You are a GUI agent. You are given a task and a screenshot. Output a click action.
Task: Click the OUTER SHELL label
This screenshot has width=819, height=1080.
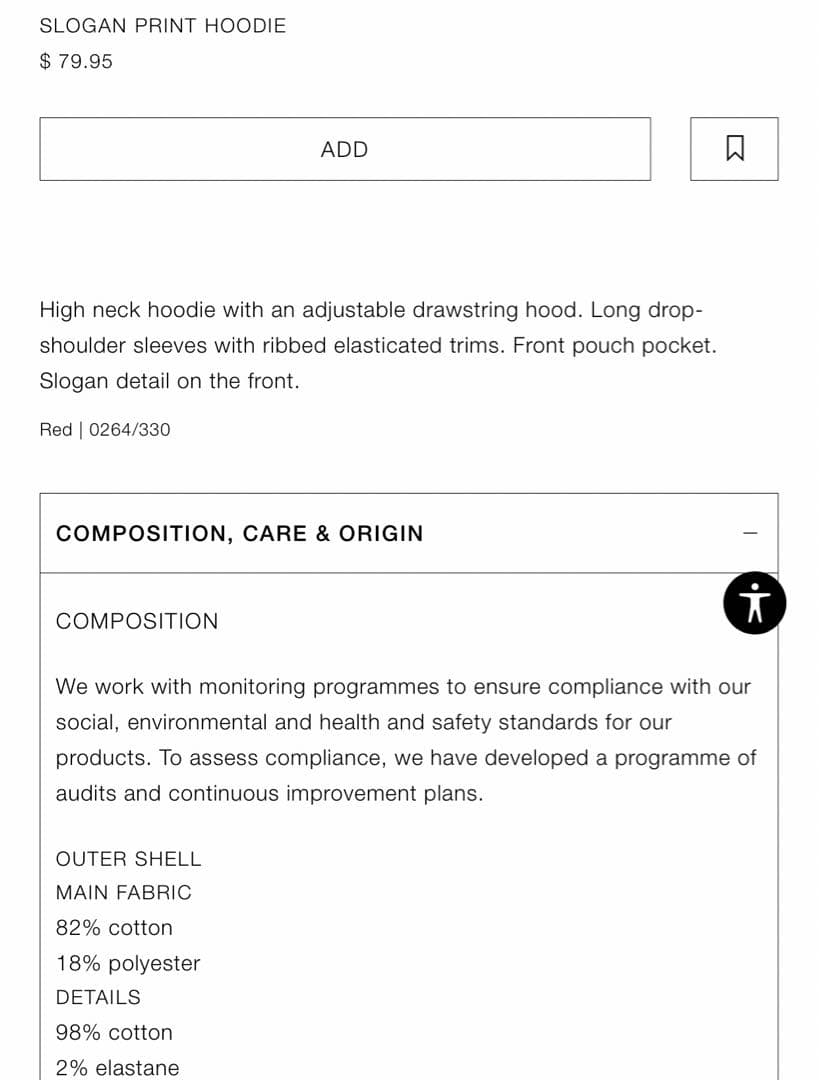(128, 859)
